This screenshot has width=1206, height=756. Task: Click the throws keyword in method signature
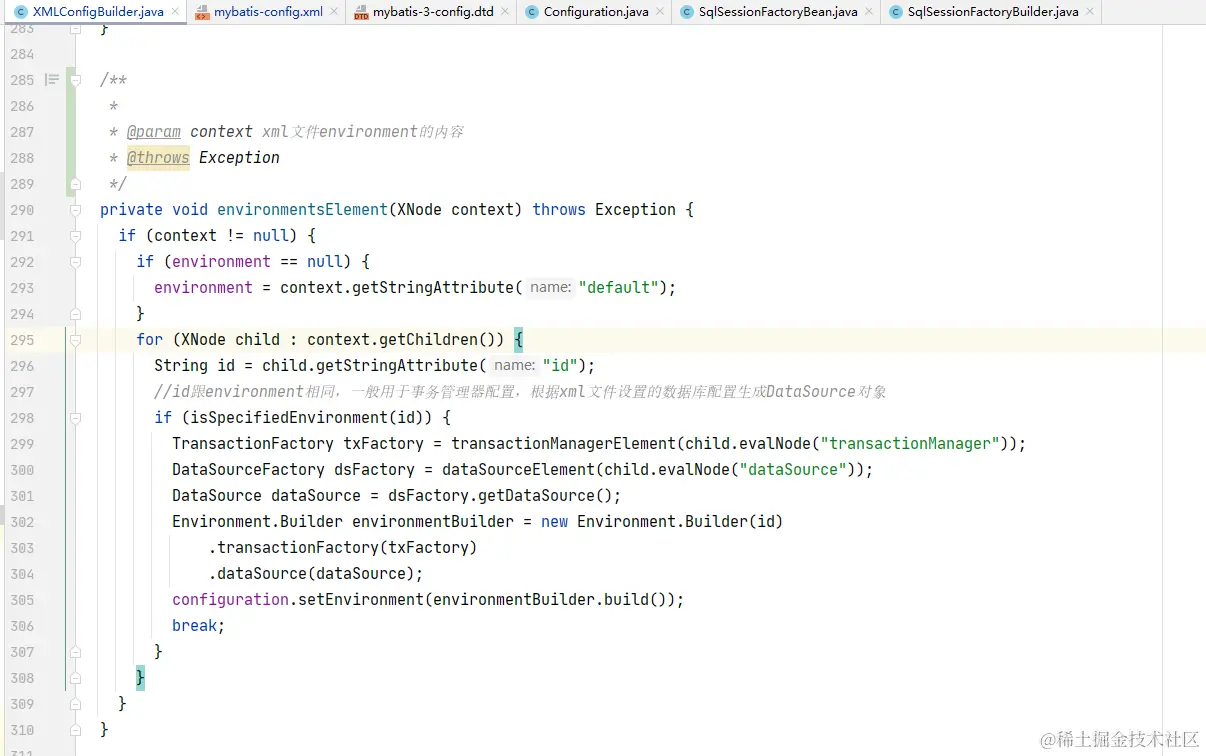[559, 210]
